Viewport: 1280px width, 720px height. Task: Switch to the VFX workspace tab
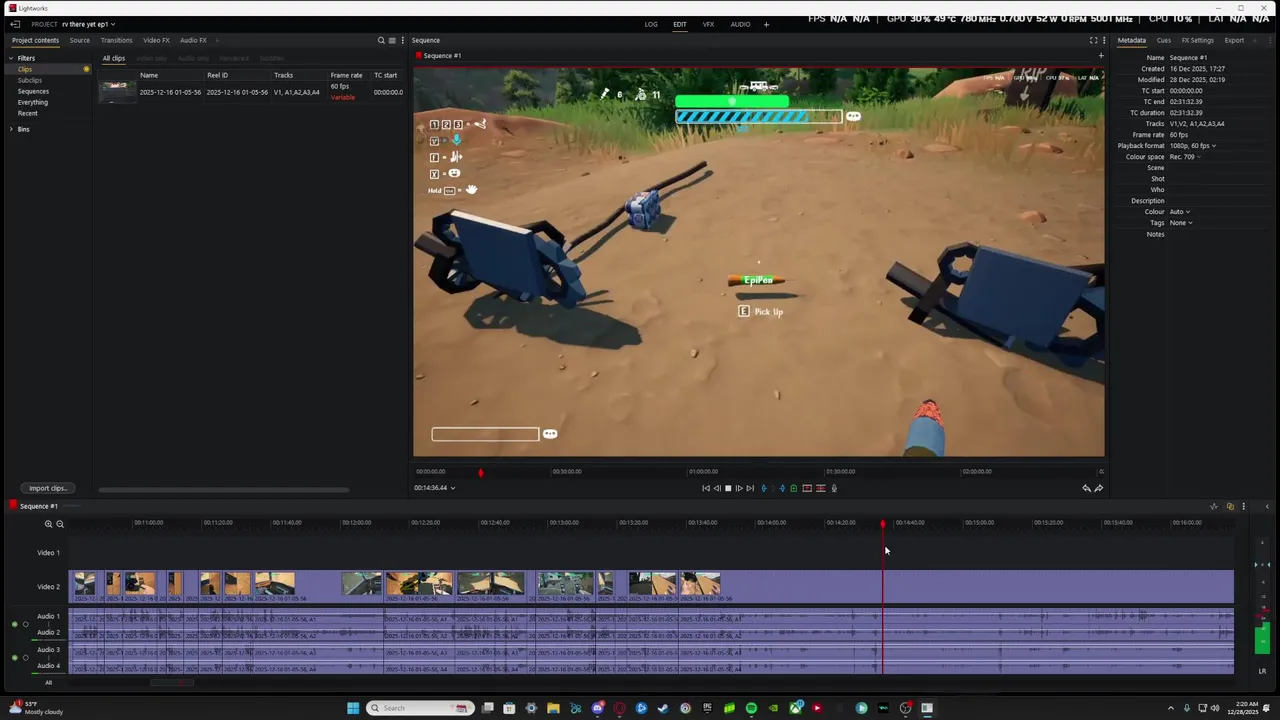708,24
